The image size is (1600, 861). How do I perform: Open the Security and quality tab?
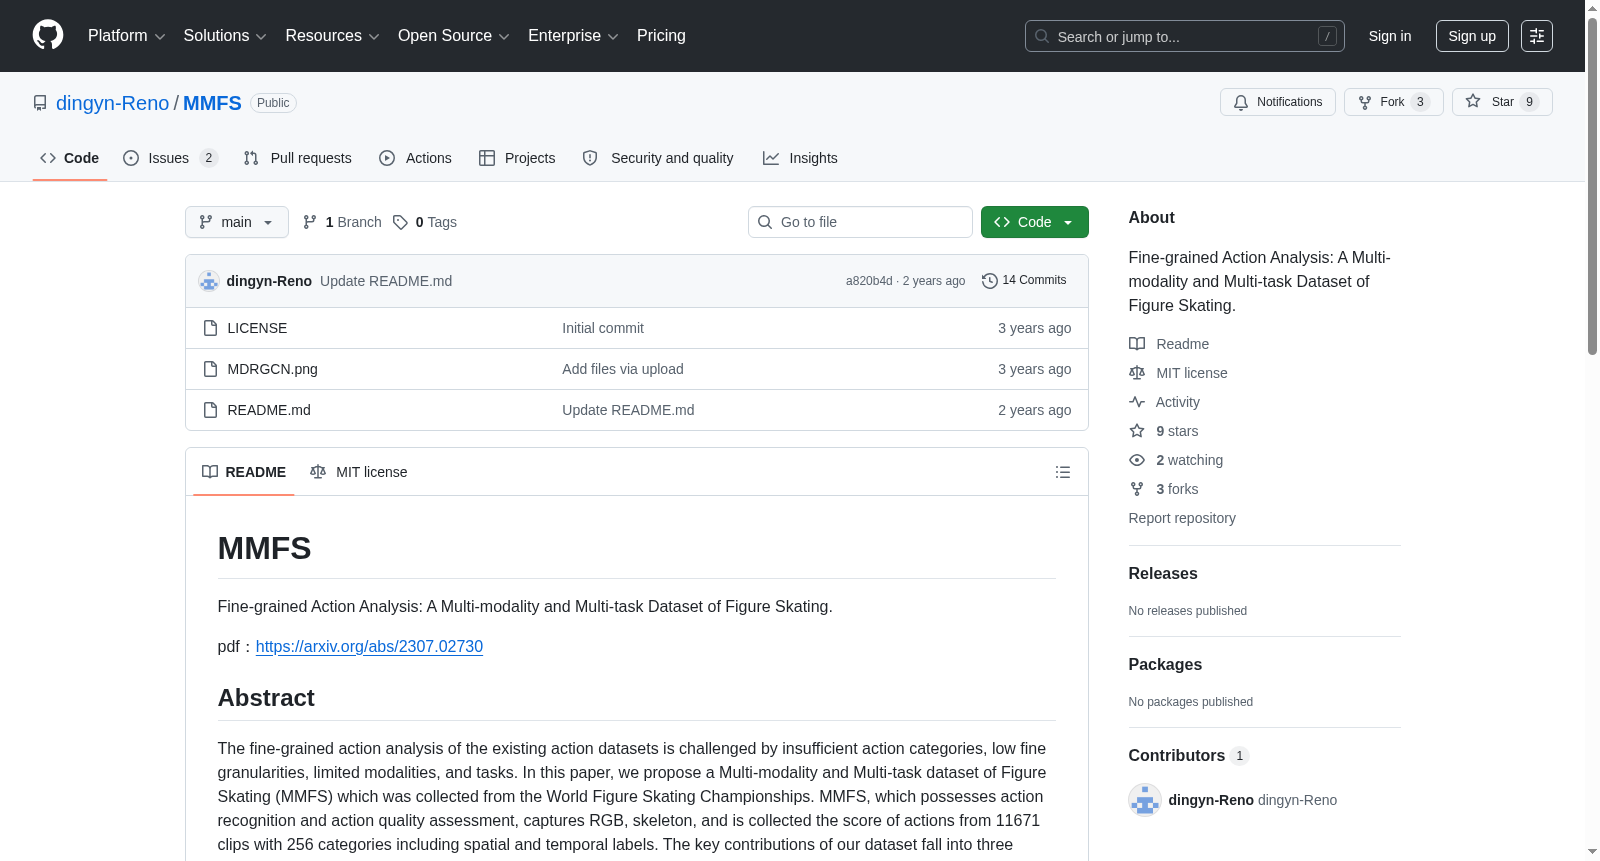[x=658, y=158]
